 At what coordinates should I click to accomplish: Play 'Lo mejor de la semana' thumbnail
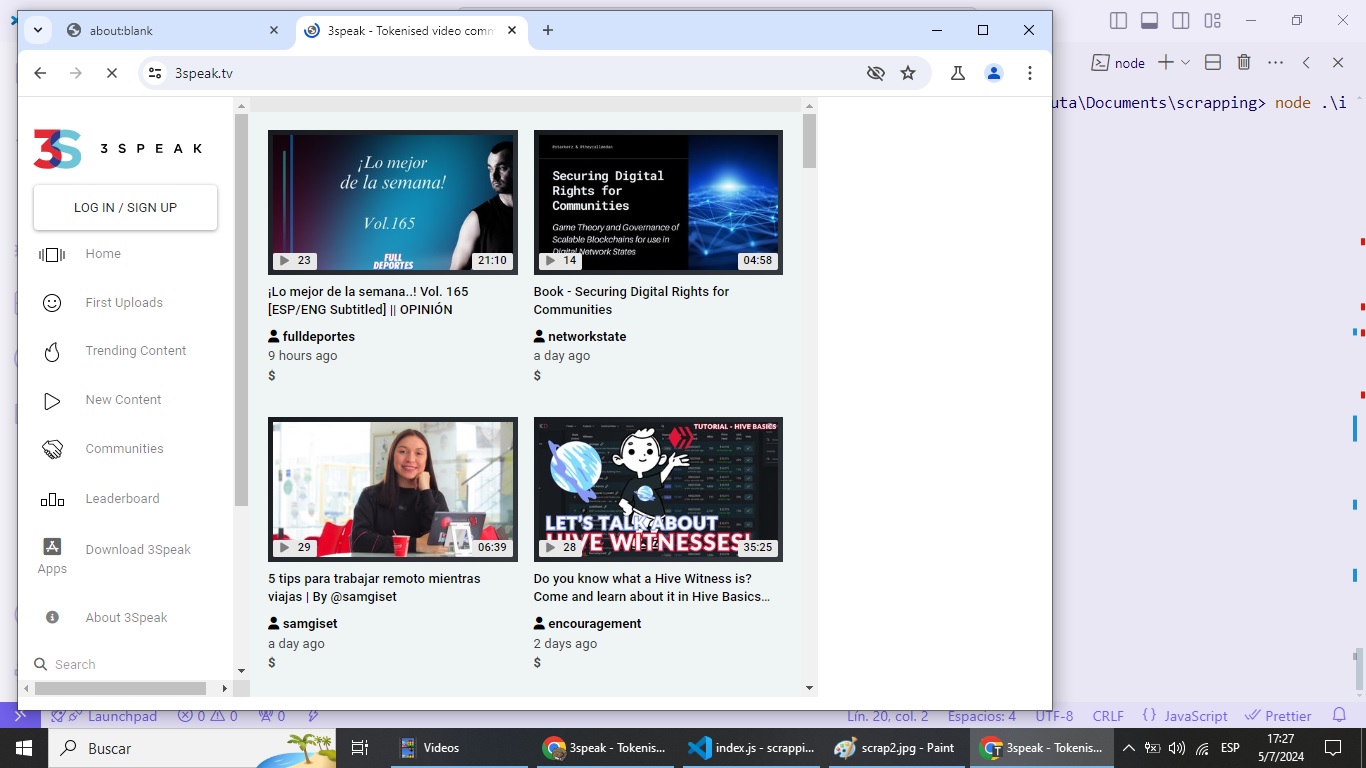click(x=393, y=202)
